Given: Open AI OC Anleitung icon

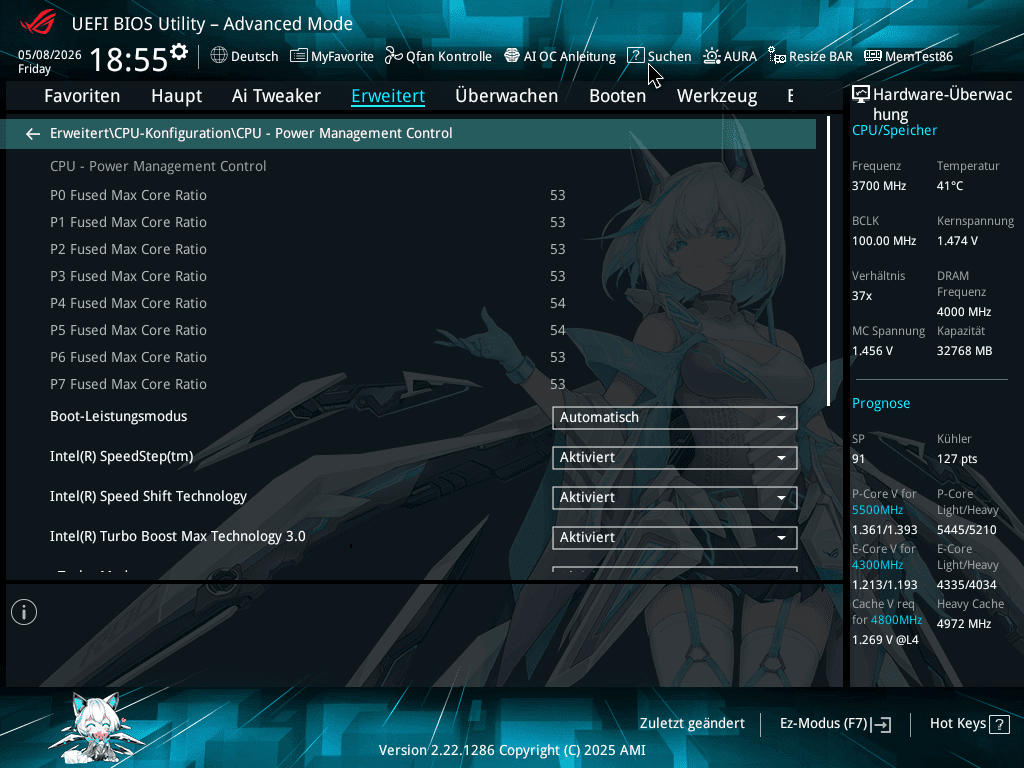Looking at the screenshot, I should (512, 56).
